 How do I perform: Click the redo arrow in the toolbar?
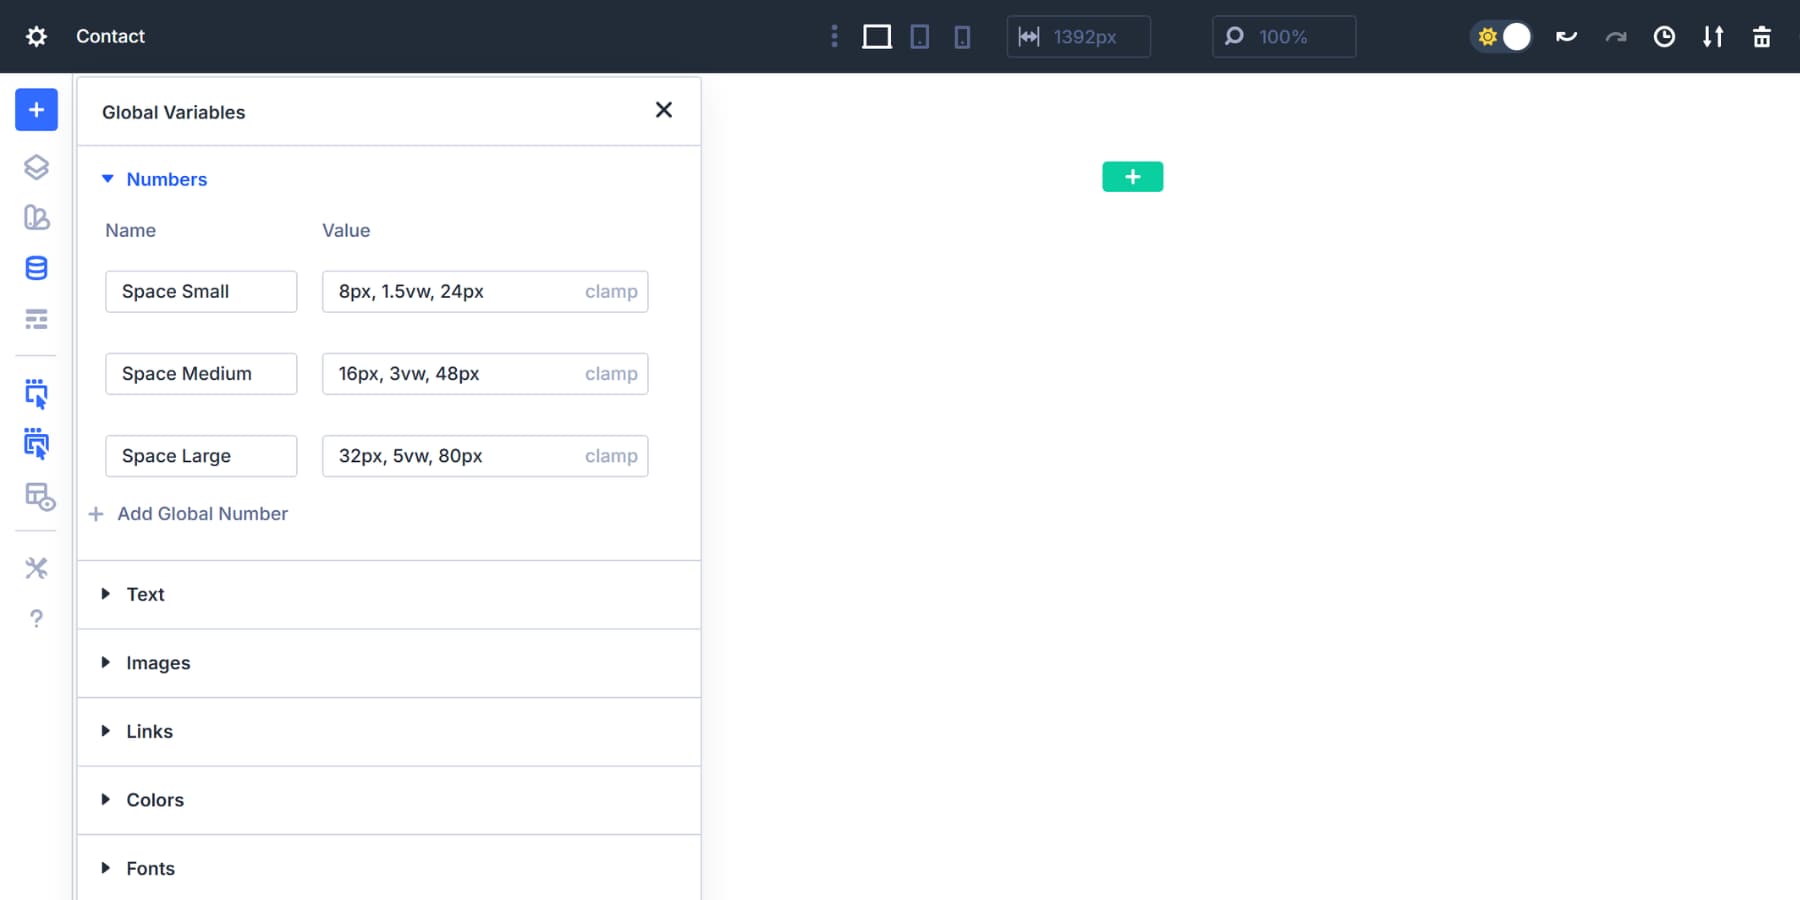[x=1616, y=36]
